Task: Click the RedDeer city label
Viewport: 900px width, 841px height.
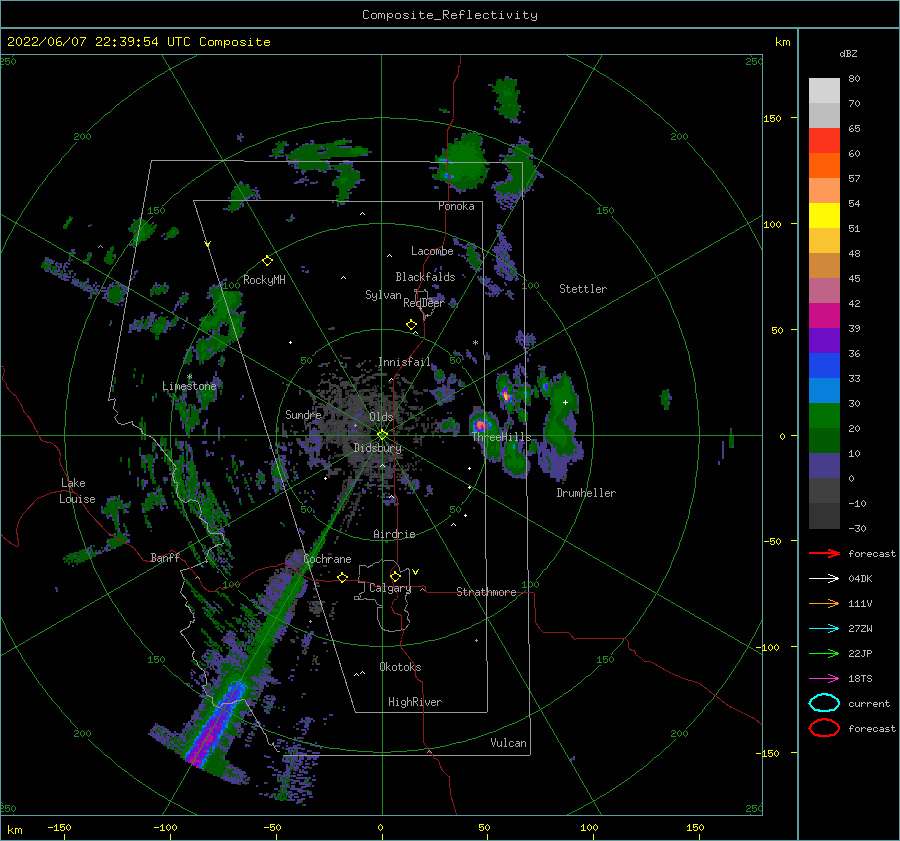Action: [424, 303]
